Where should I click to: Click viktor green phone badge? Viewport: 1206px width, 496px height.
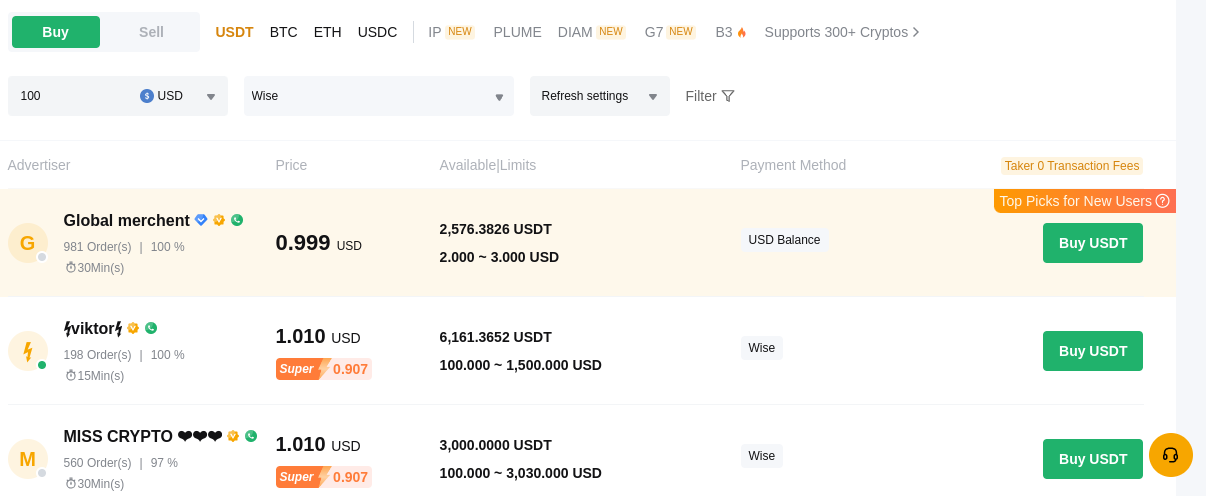tap(151, 328)
